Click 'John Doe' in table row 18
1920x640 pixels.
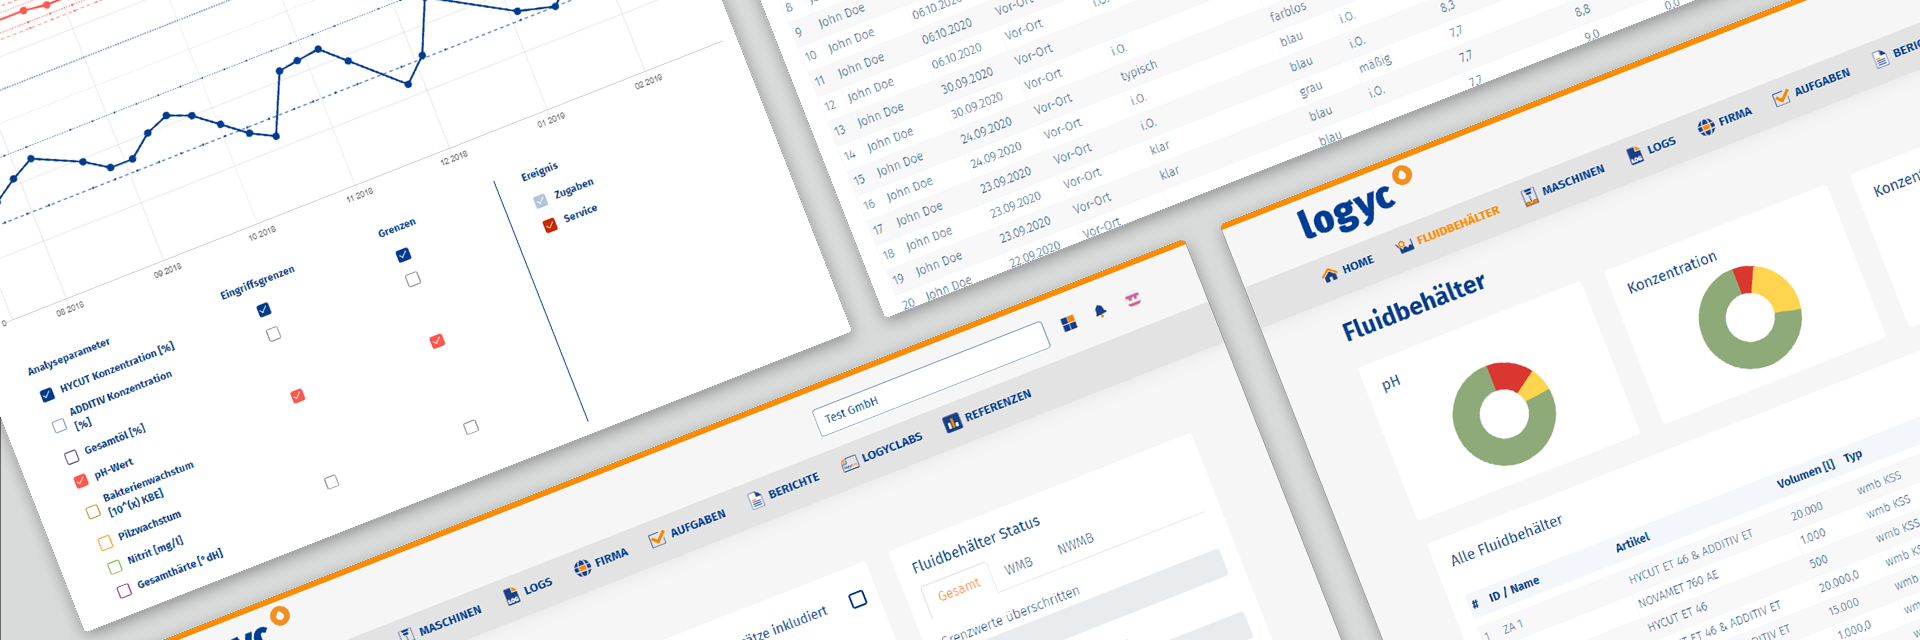928,237
